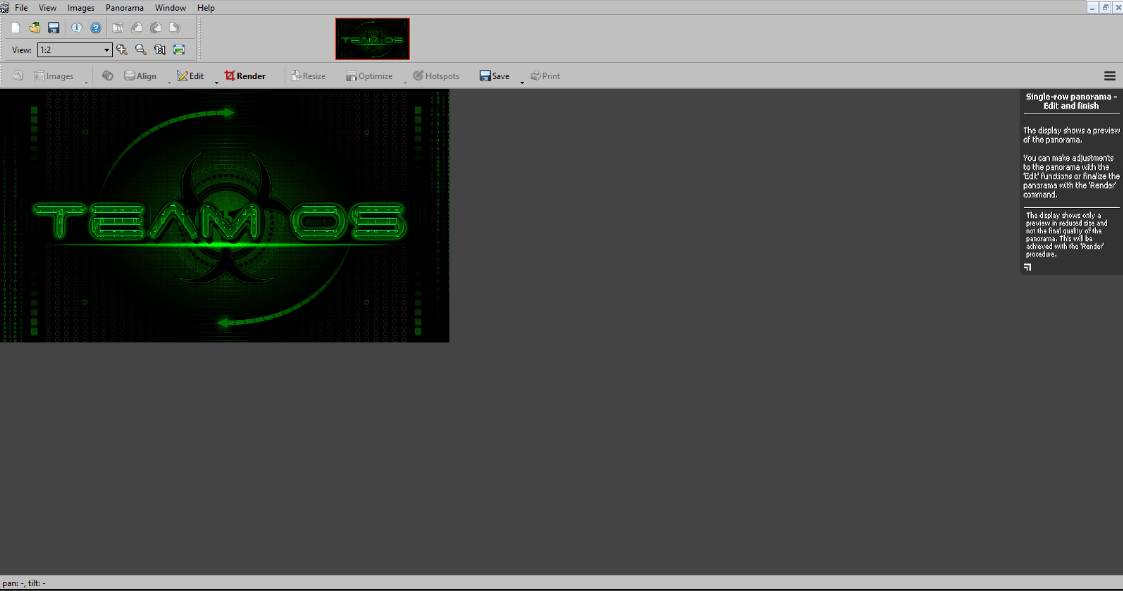
Task: Click the grayed rotate 180 degrees icon
Action: tap(155, 28)
